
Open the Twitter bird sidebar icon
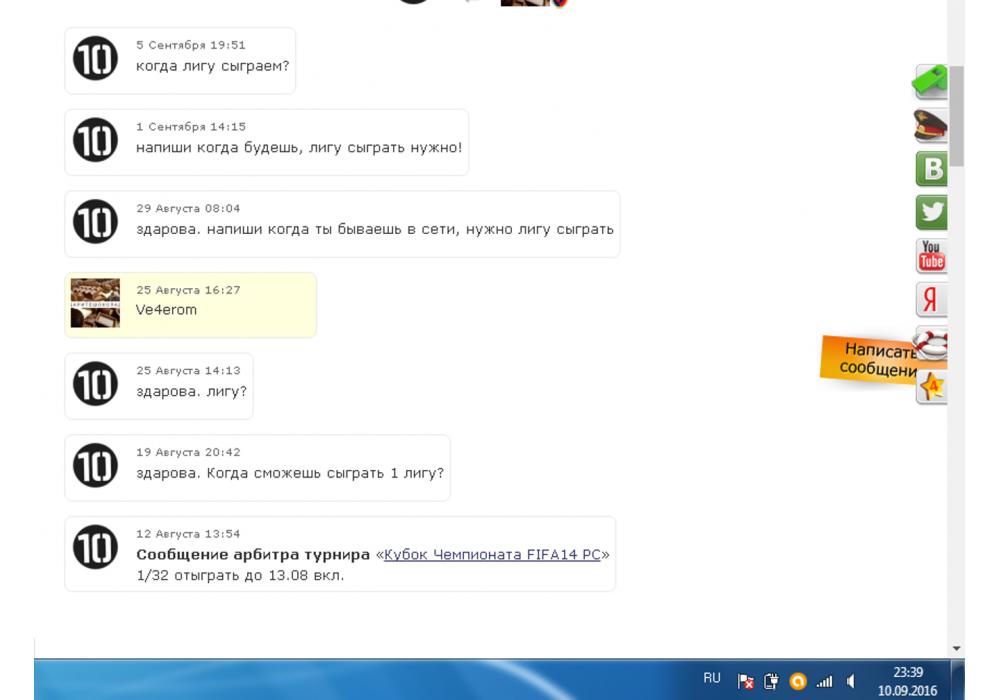tap(932, 212)
